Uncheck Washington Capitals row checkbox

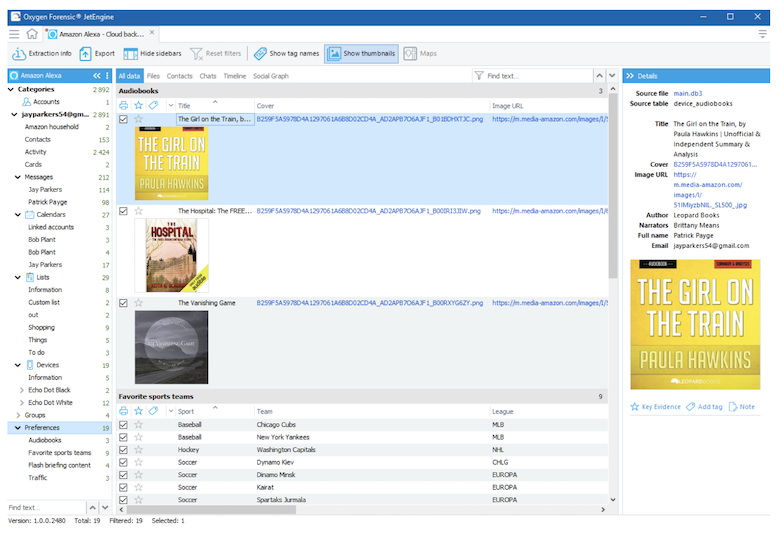click(x=123, y=449)
